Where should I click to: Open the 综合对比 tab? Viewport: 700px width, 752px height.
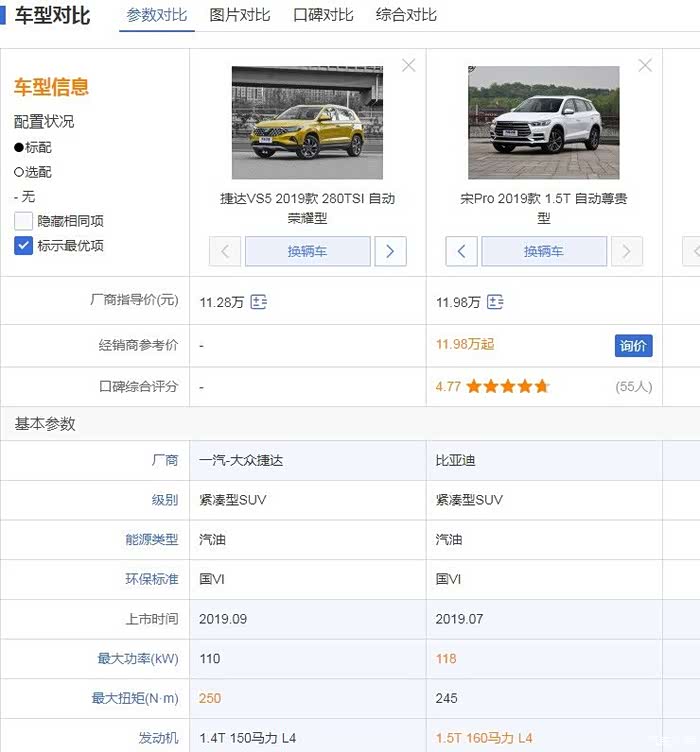[406, 15]
